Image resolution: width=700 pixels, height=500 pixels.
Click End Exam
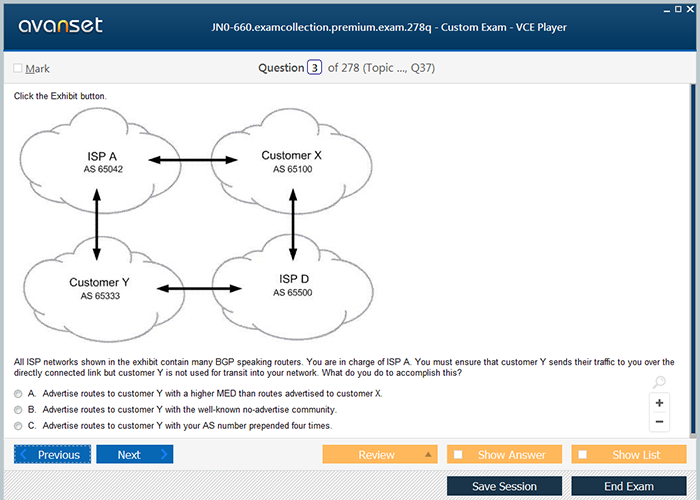pos(629,486)
